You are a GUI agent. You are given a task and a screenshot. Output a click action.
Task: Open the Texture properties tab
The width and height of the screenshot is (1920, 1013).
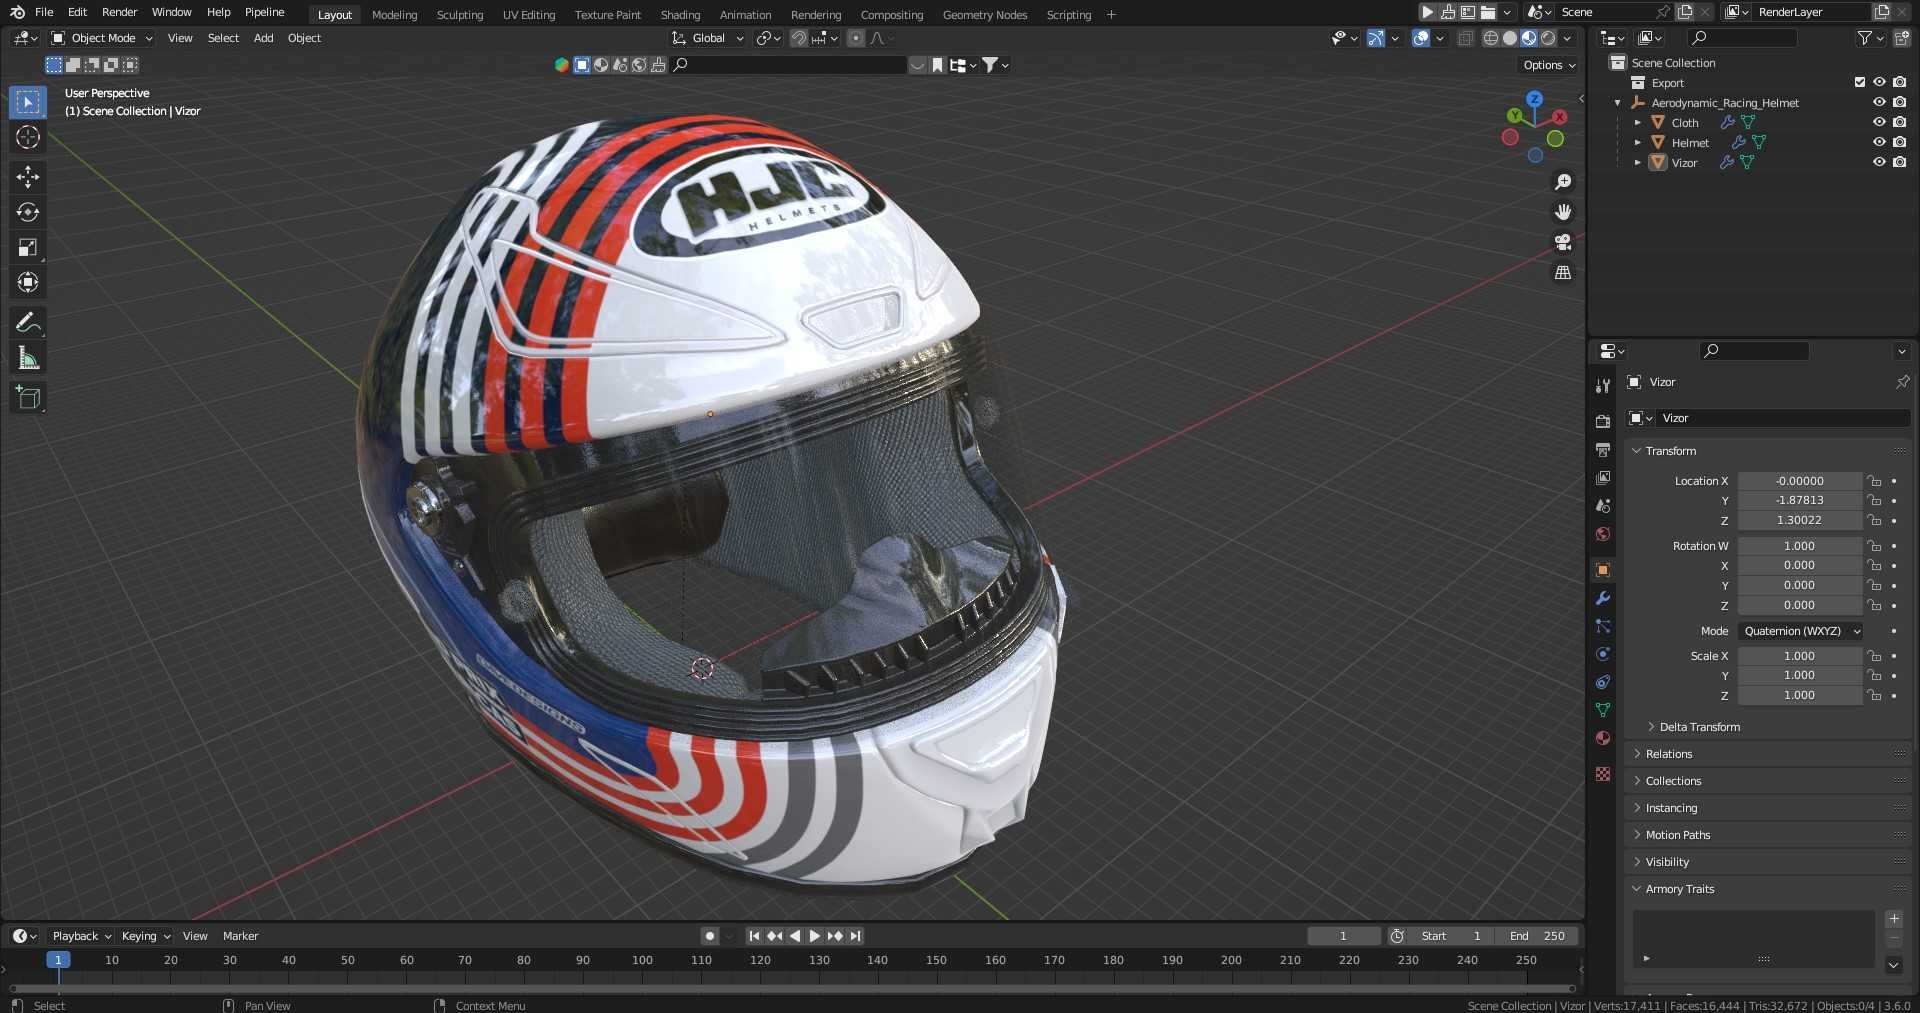(x=1603, y=774)
